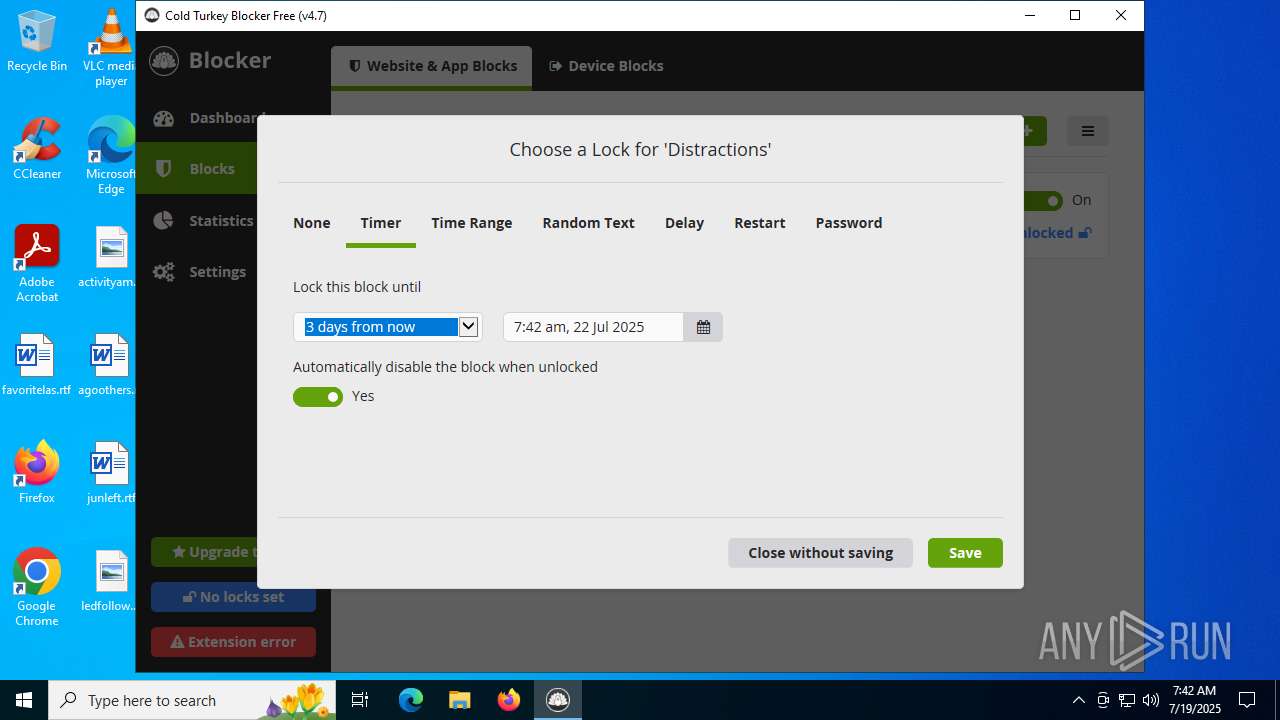Open Google Chrome desktop shortcut
Image resolution: width=1280 pixels, height=720 pixels.
coord(37,588)
